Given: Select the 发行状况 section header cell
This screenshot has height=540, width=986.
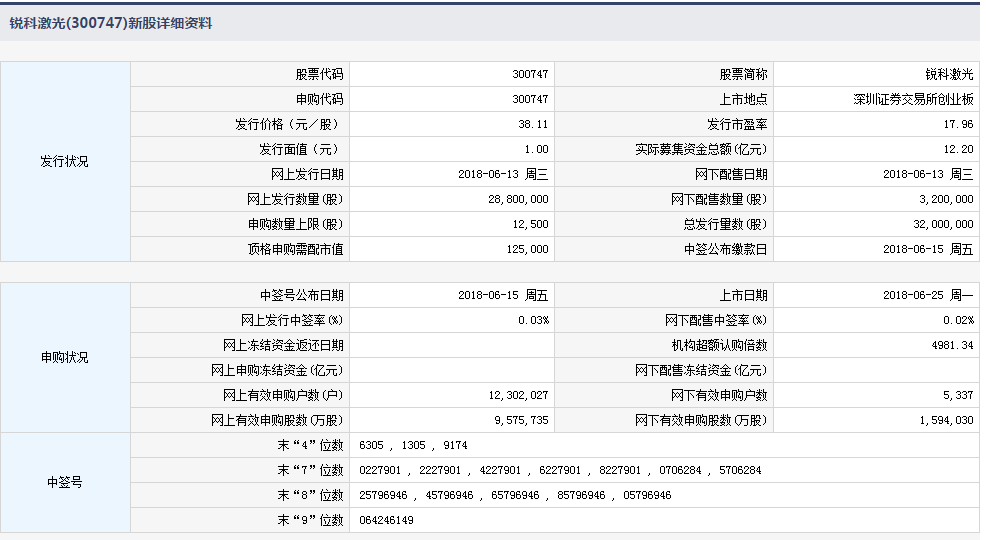Looking at the screenshot, I should [65, 162].
